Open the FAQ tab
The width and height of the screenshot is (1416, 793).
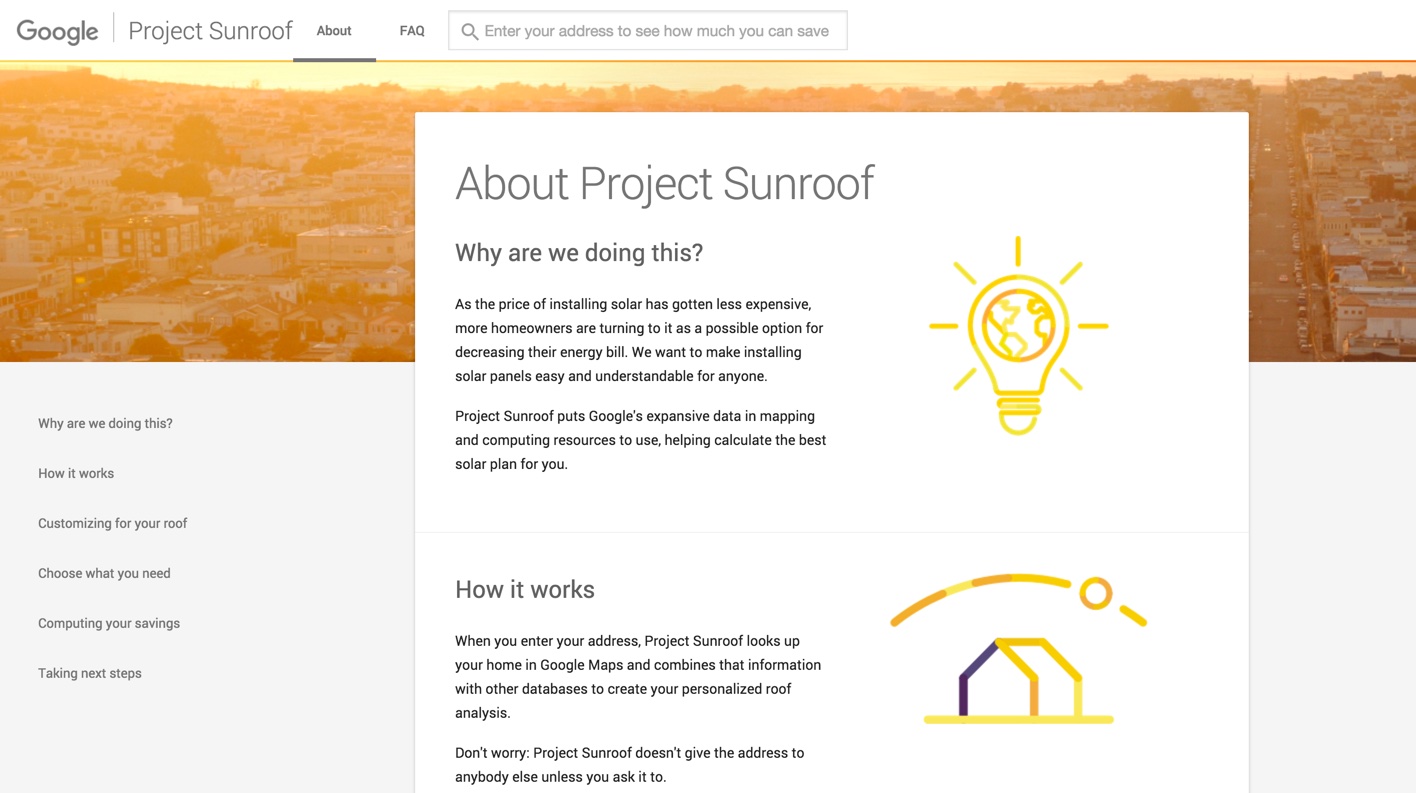[x=412, y=31]
